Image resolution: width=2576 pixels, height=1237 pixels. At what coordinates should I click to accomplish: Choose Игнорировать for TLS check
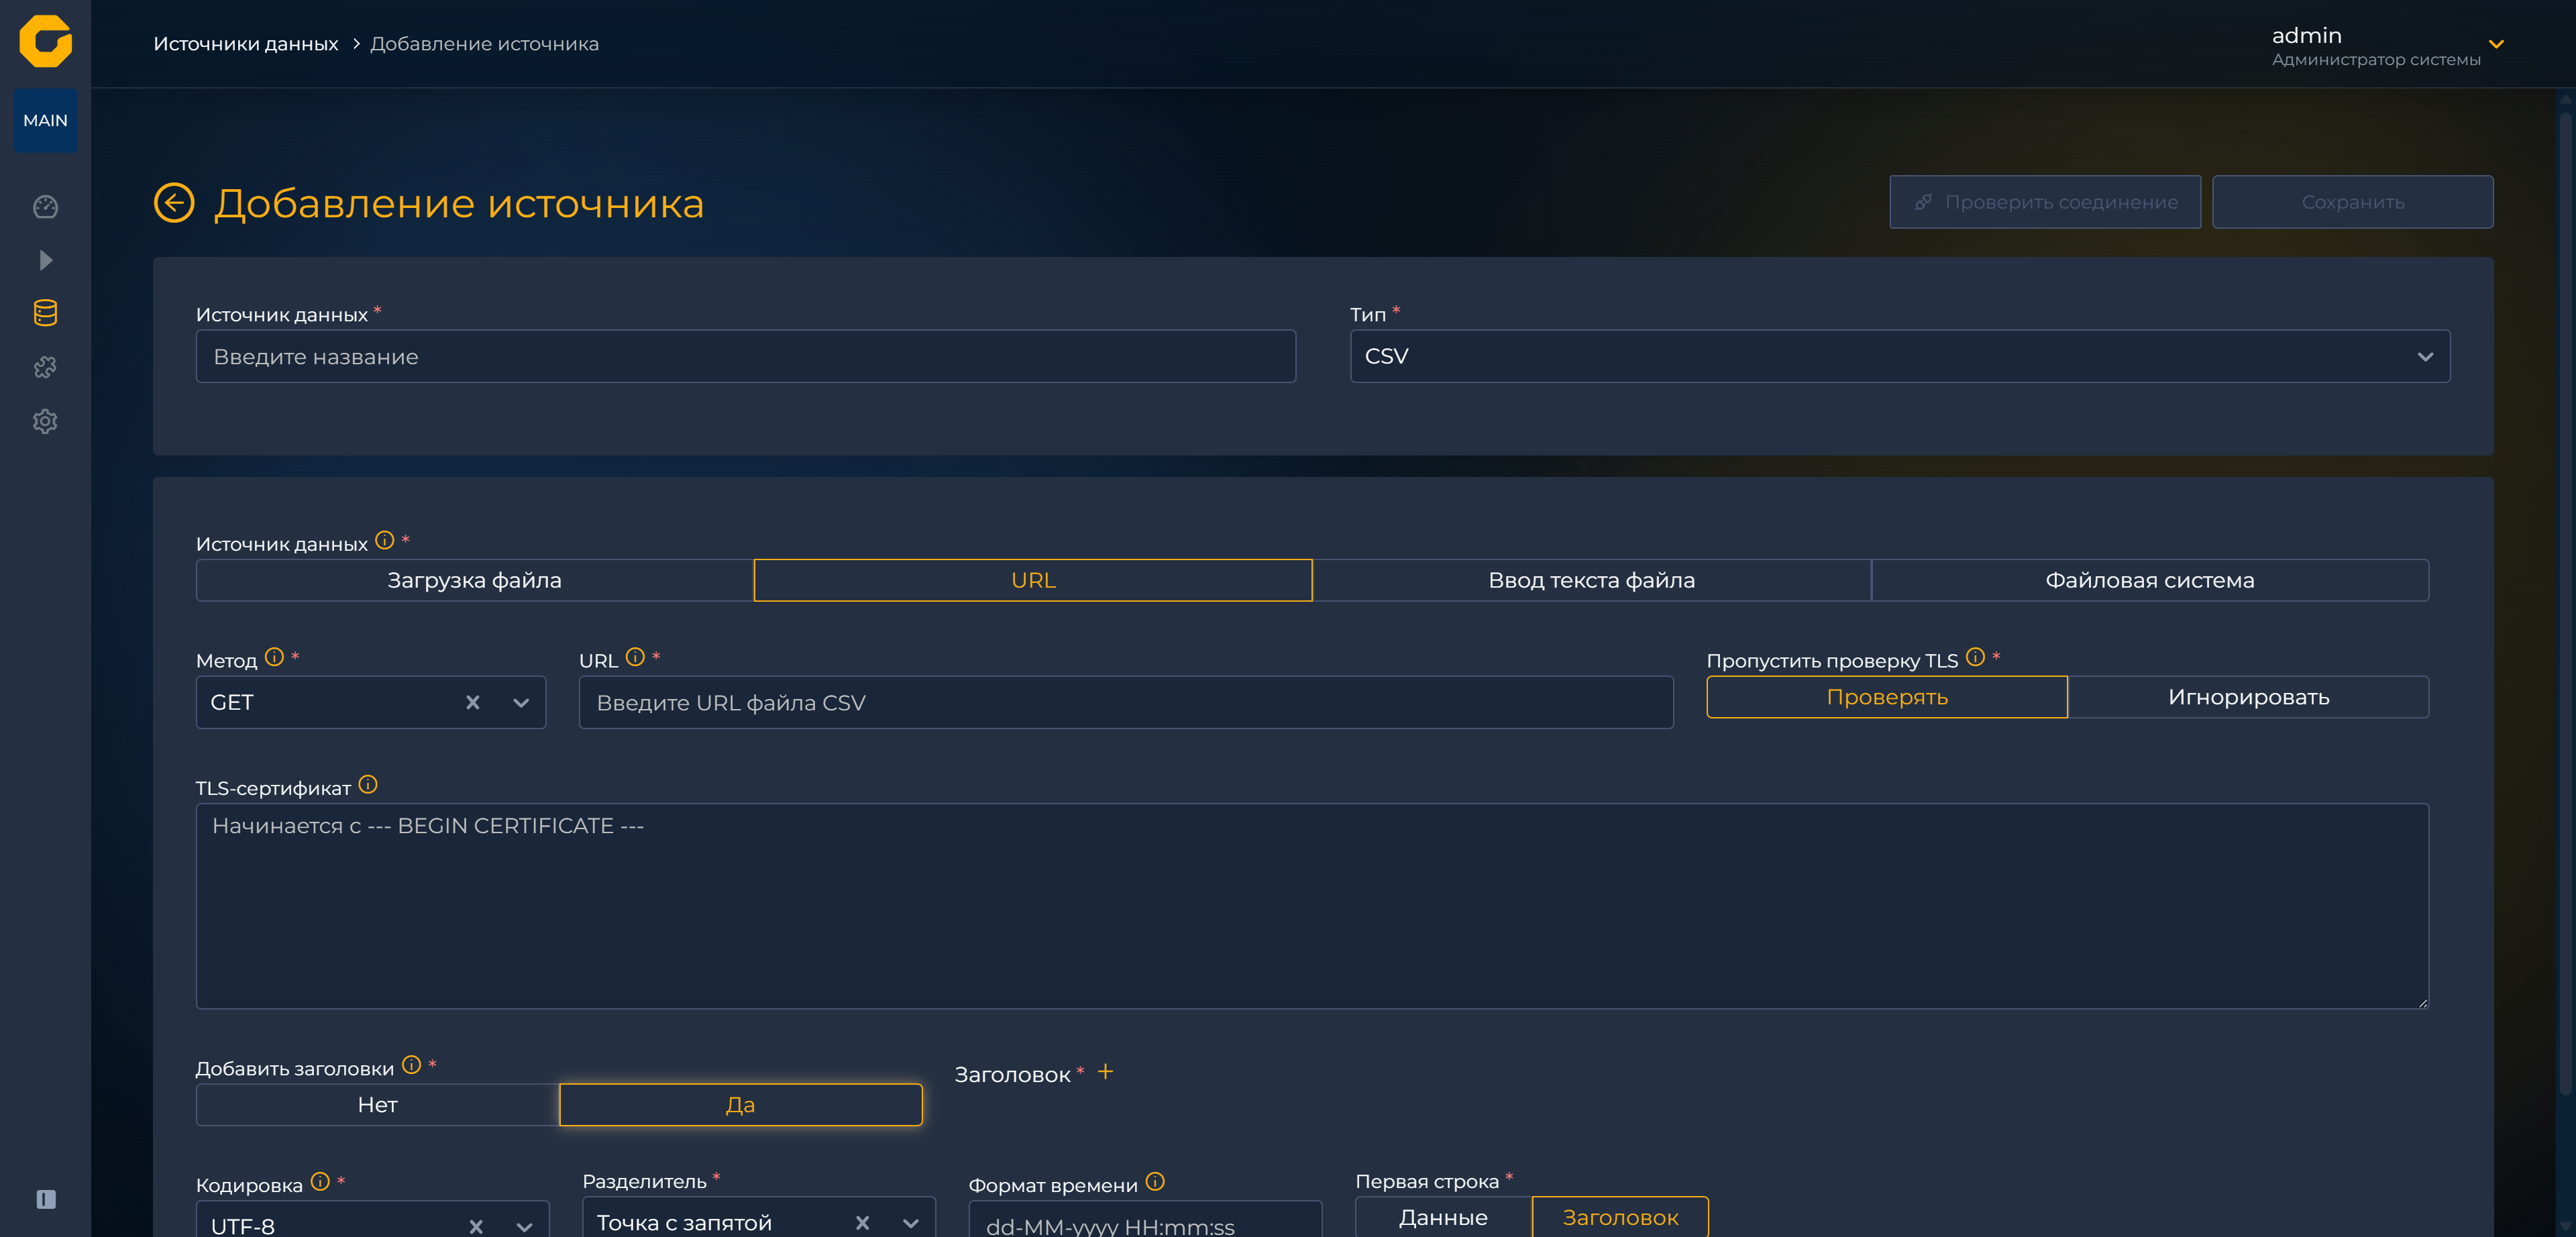[2248, 697]
